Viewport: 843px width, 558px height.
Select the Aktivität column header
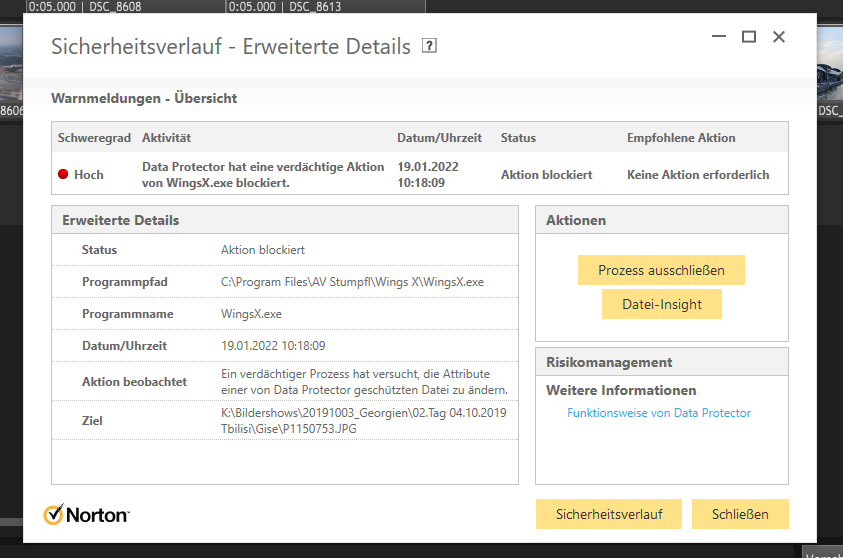[166, 138]
